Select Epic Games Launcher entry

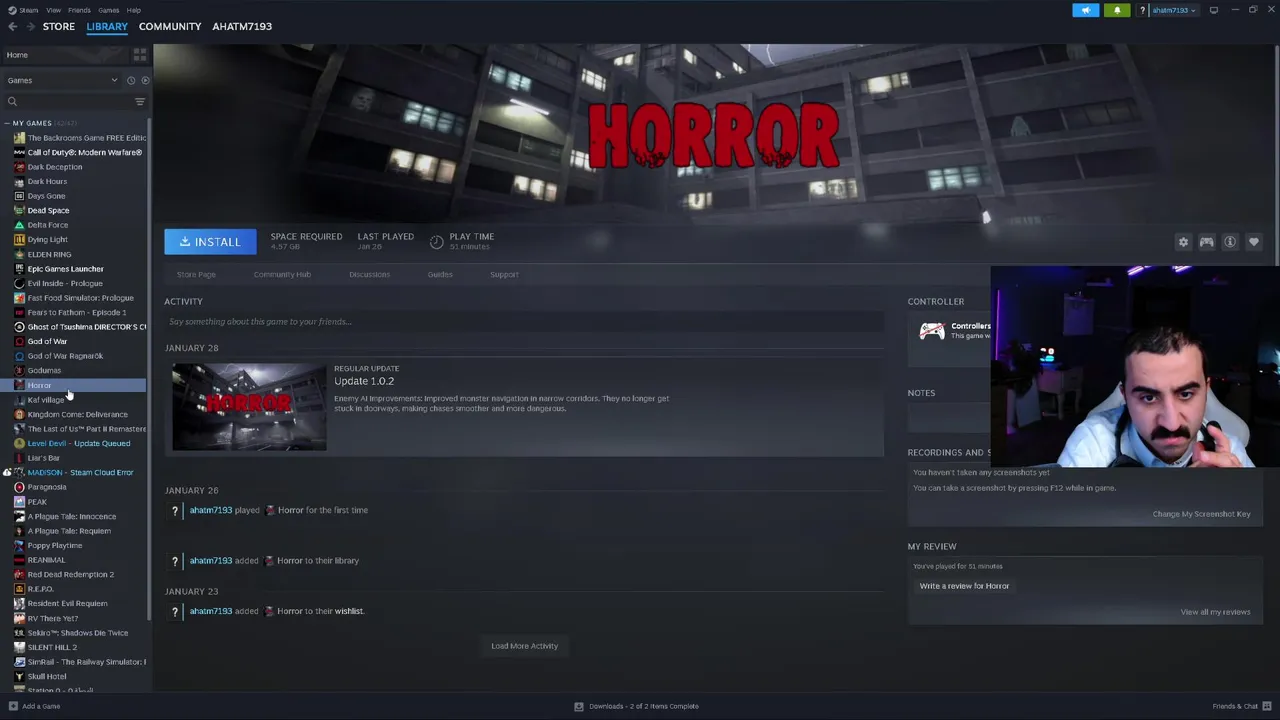65,268
